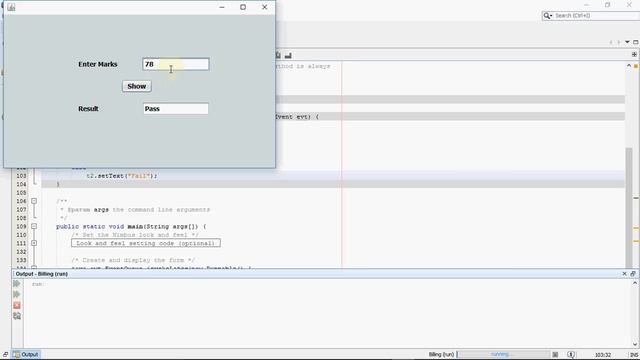The image size is (640, 360).
Task: Click the Enter Marks label
Action: pyautogui.click(x=98, y=64)
